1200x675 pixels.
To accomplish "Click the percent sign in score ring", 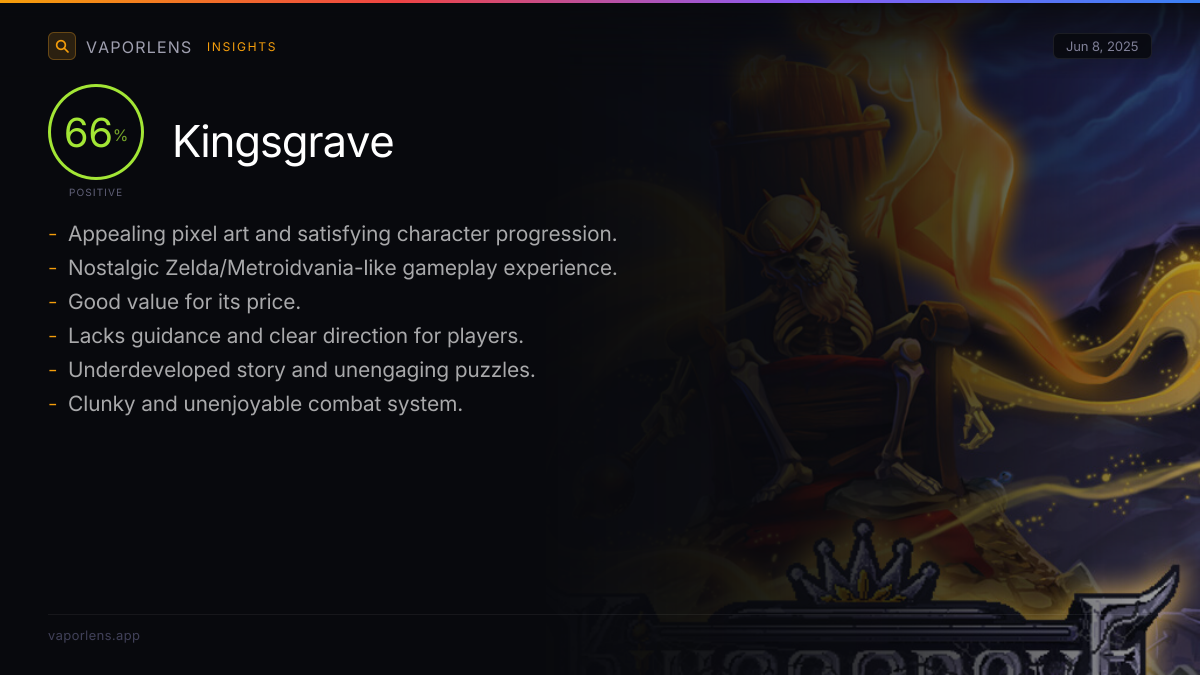I will pyautogui.click(x=120, y=136).
